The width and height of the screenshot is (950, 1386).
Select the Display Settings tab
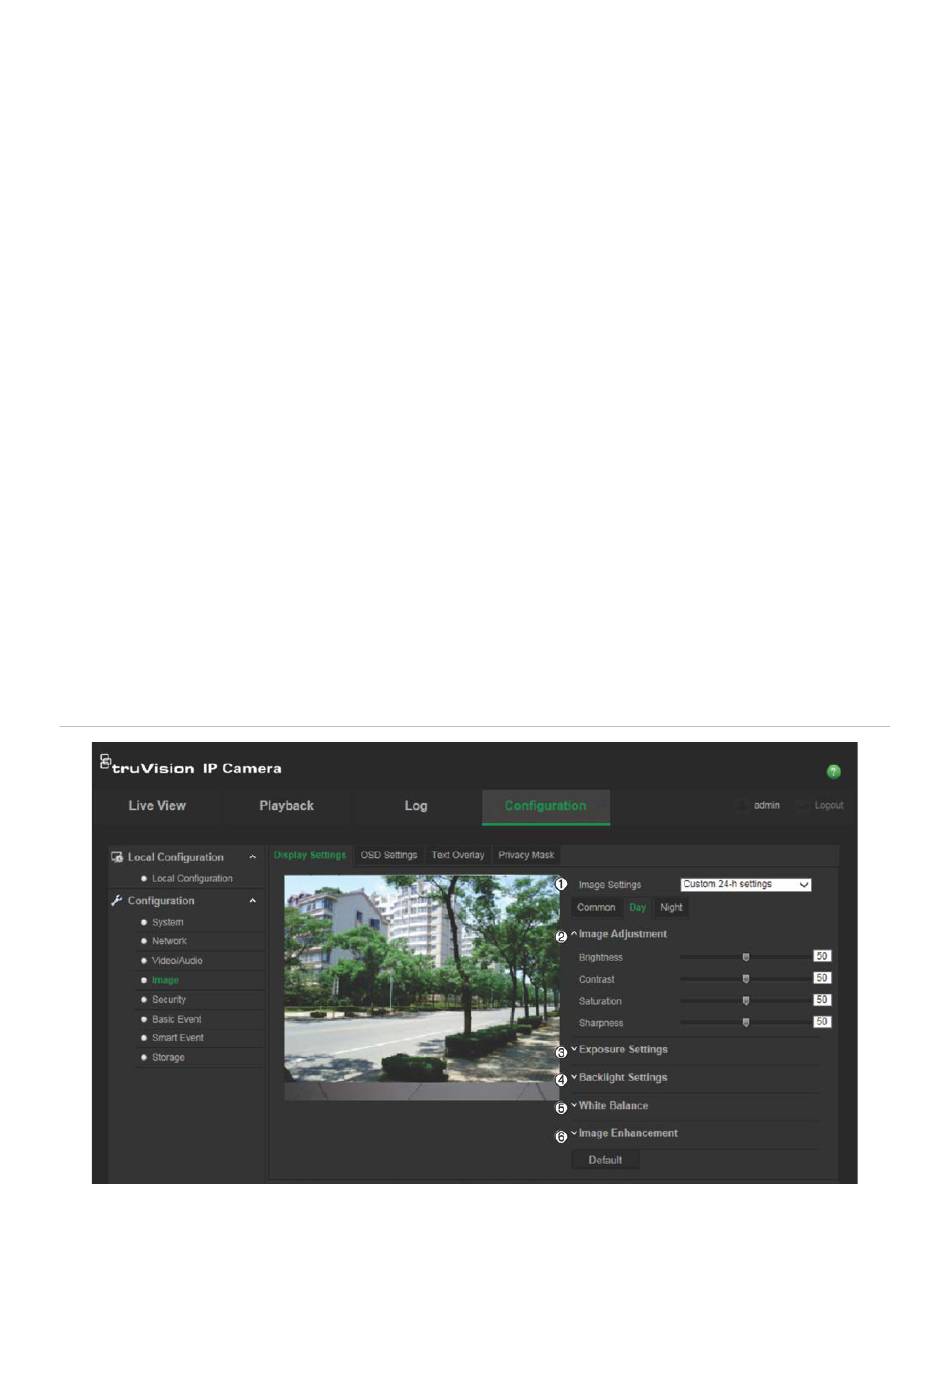coord(310,855)
